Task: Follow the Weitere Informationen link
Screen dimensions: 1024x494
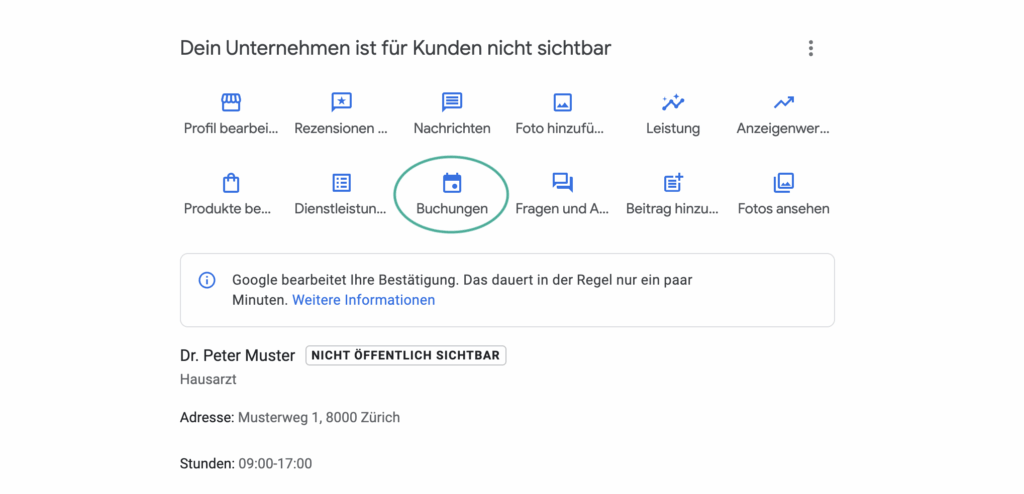Action: click(363, 300)
